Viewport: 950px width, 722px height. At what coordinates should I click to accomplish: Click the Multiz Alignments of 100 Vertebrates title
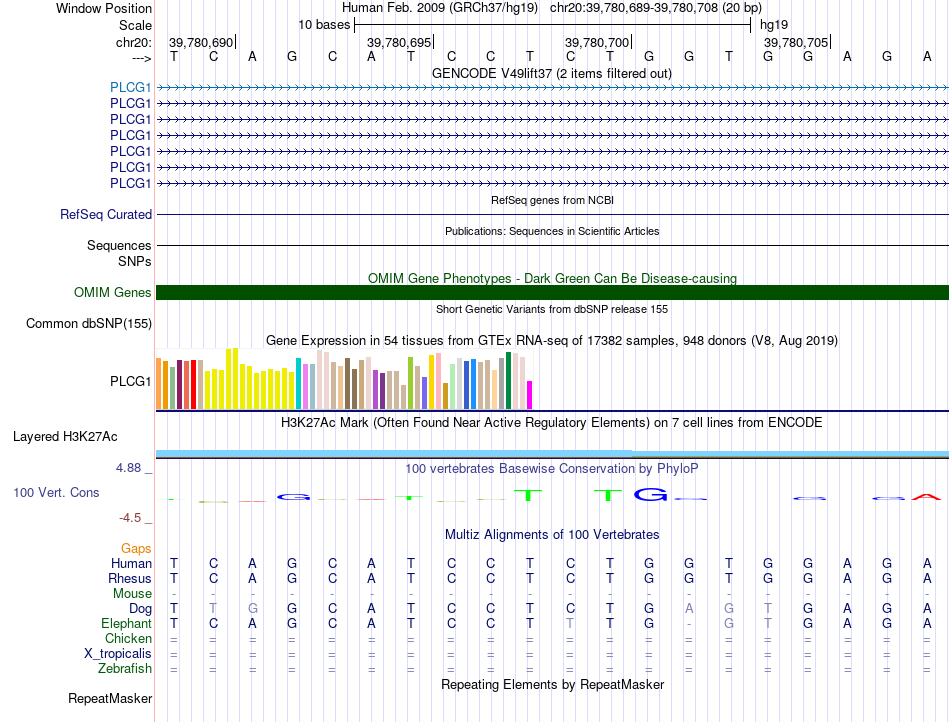coord(551,535)
